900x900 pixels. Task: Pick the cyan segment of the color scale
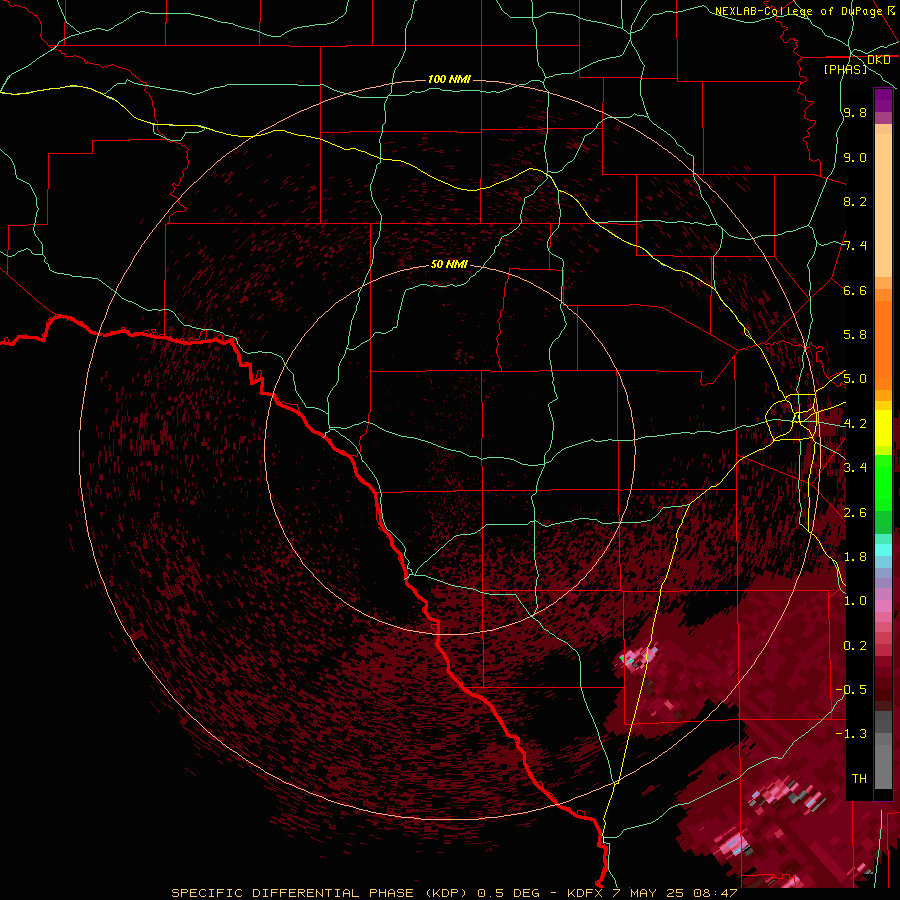click(x=883, y=550)
